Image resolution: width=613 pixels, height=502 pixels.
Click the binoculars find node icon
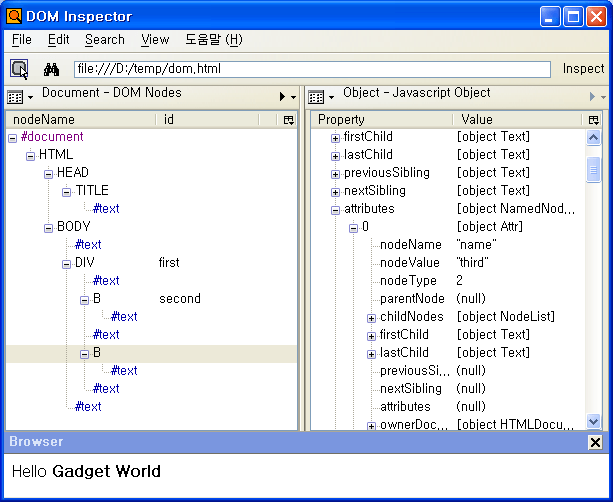coord(52,69)
